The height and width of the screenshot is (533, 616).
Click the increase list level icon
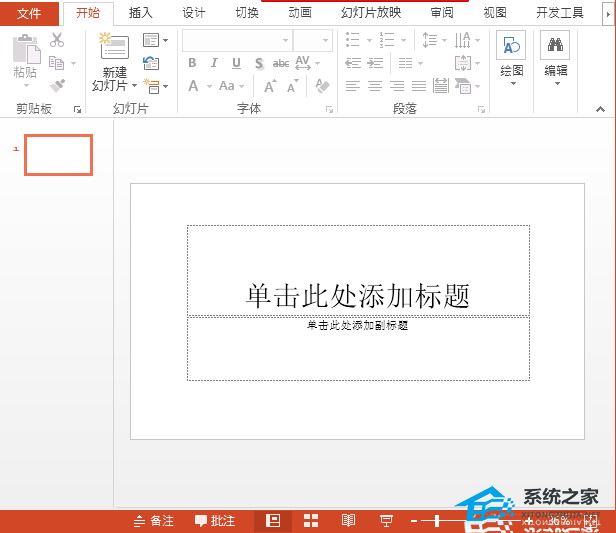tap(375, 63)
